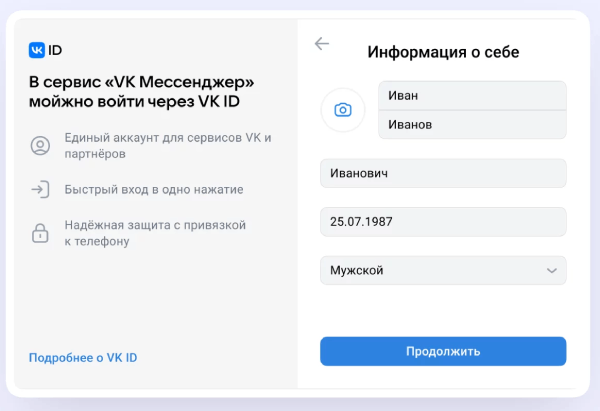Click the "Информация о себе" heading
600x411 pixels.
point(443,51)
